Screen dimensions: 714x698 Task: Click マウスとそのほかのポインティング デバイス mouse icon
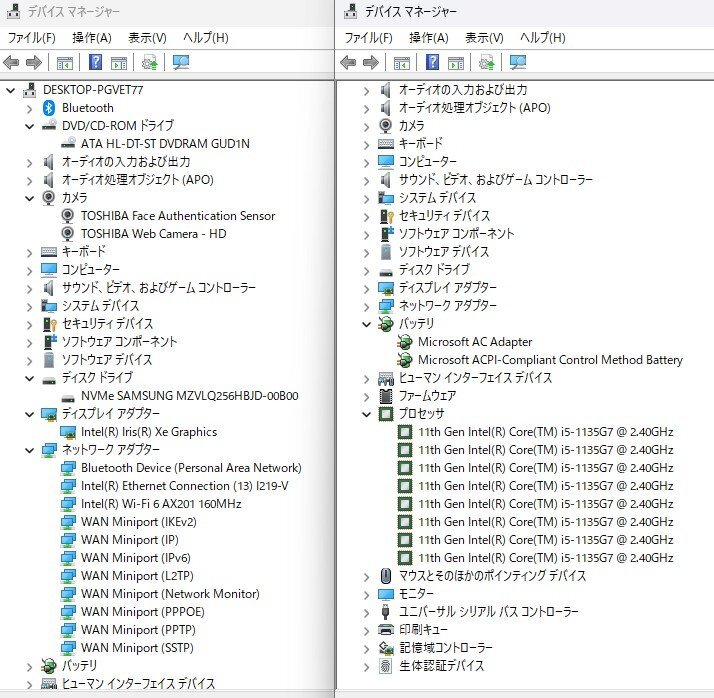click(386, 576)
